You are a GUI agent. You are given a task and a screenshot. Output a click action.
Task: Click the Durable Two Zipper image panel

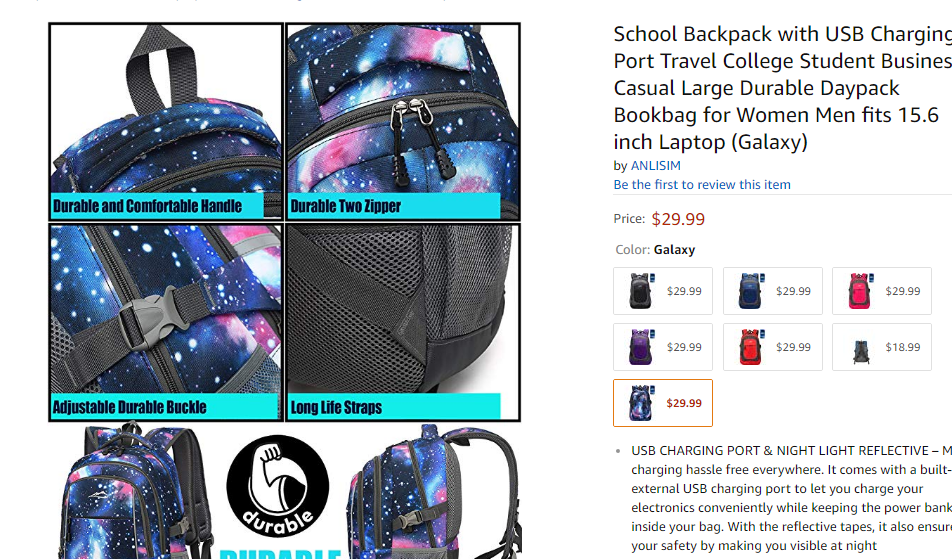(403, 121)
